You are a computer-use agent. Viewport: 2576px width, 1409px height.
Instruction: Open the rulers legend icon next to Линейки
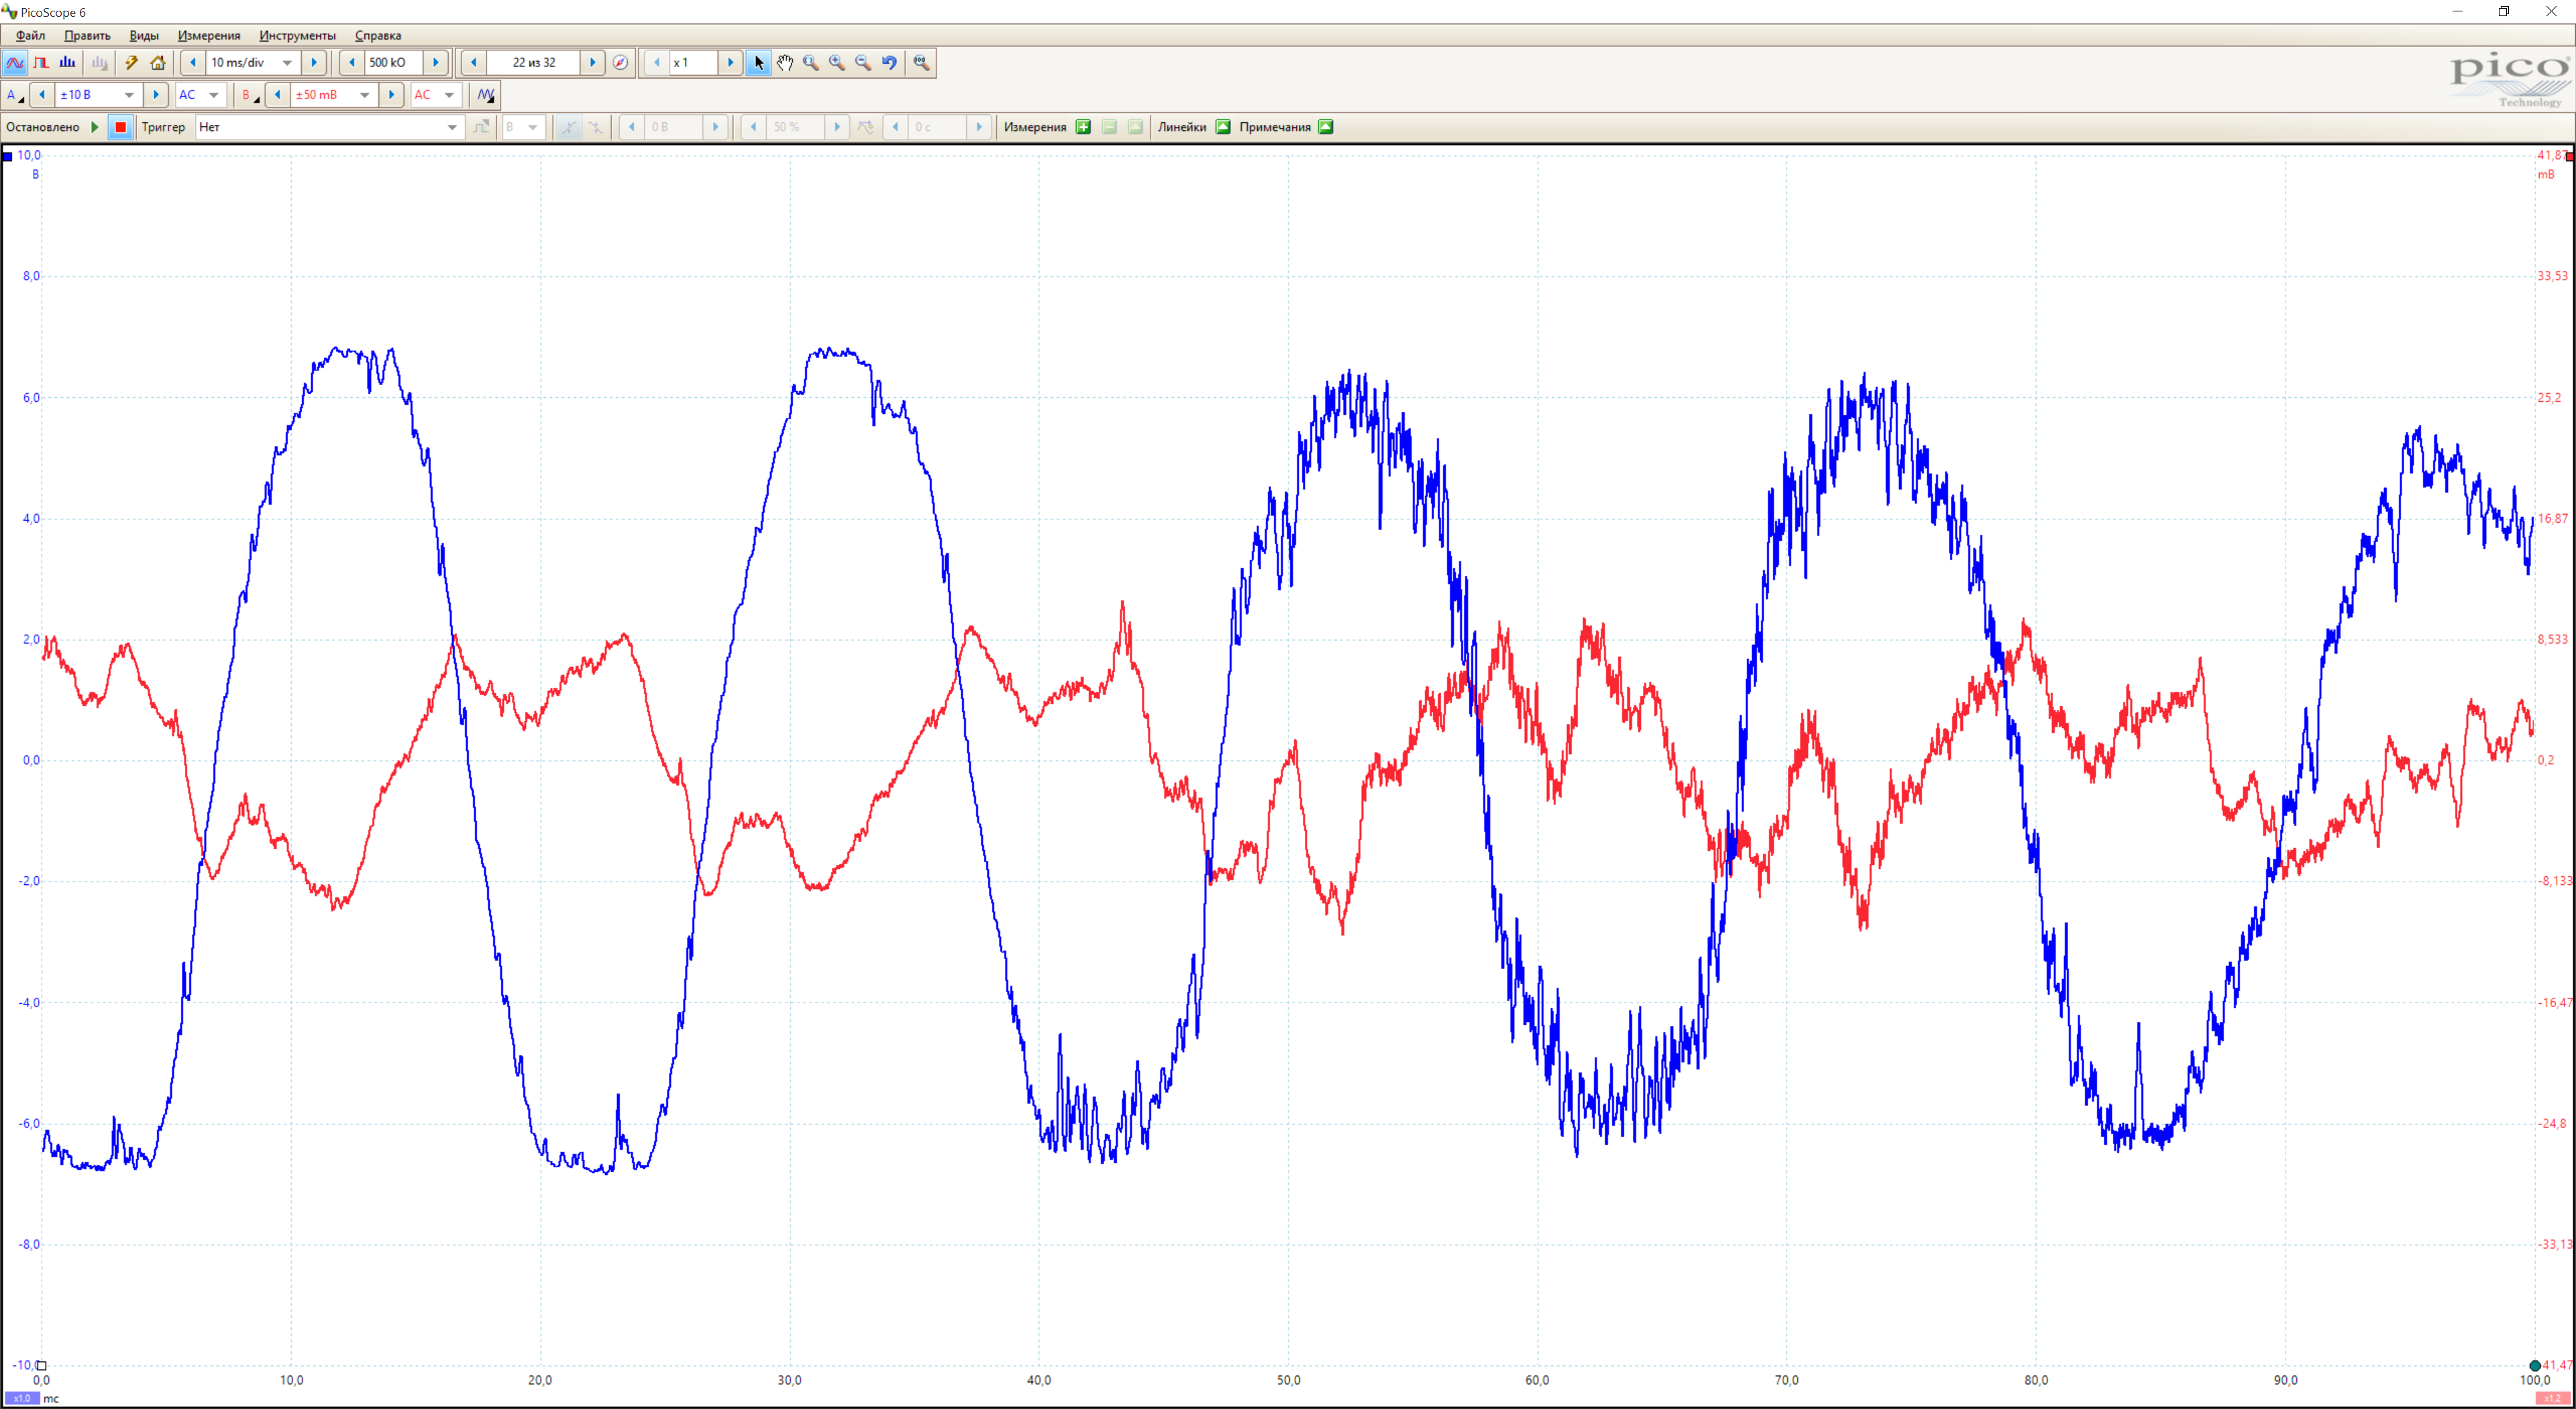(x=1223, y=127)
